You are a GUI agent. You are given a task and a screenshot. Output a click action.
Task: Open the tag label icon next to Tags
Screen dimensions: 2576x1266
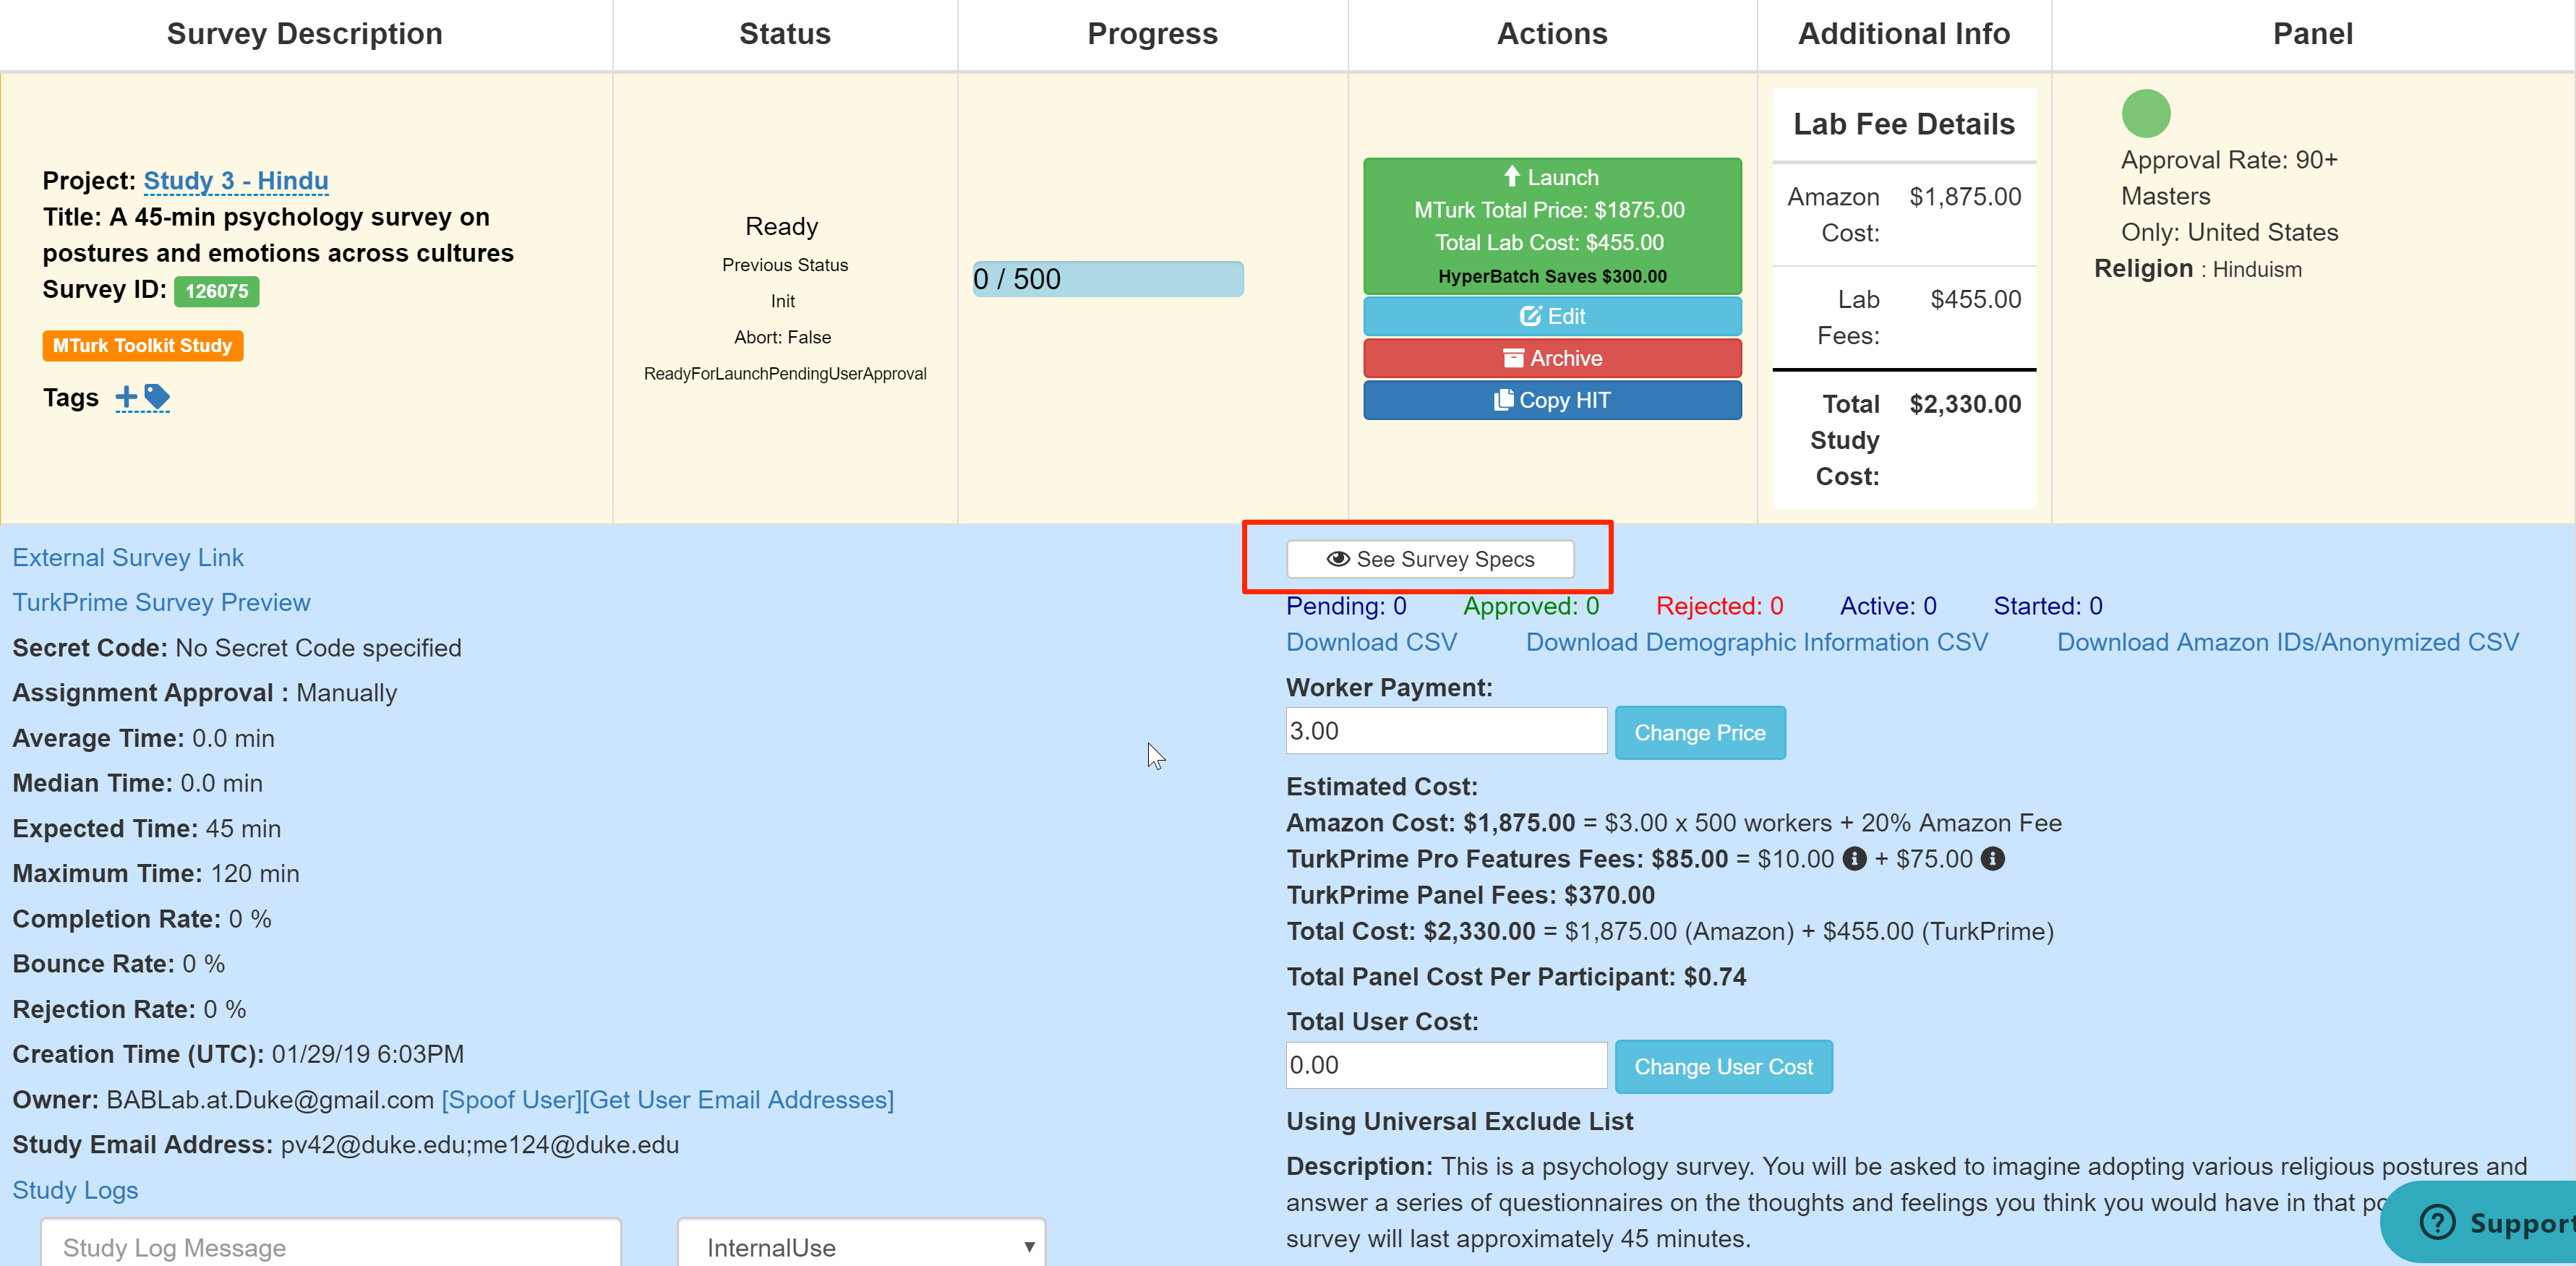tap(157, 398)
